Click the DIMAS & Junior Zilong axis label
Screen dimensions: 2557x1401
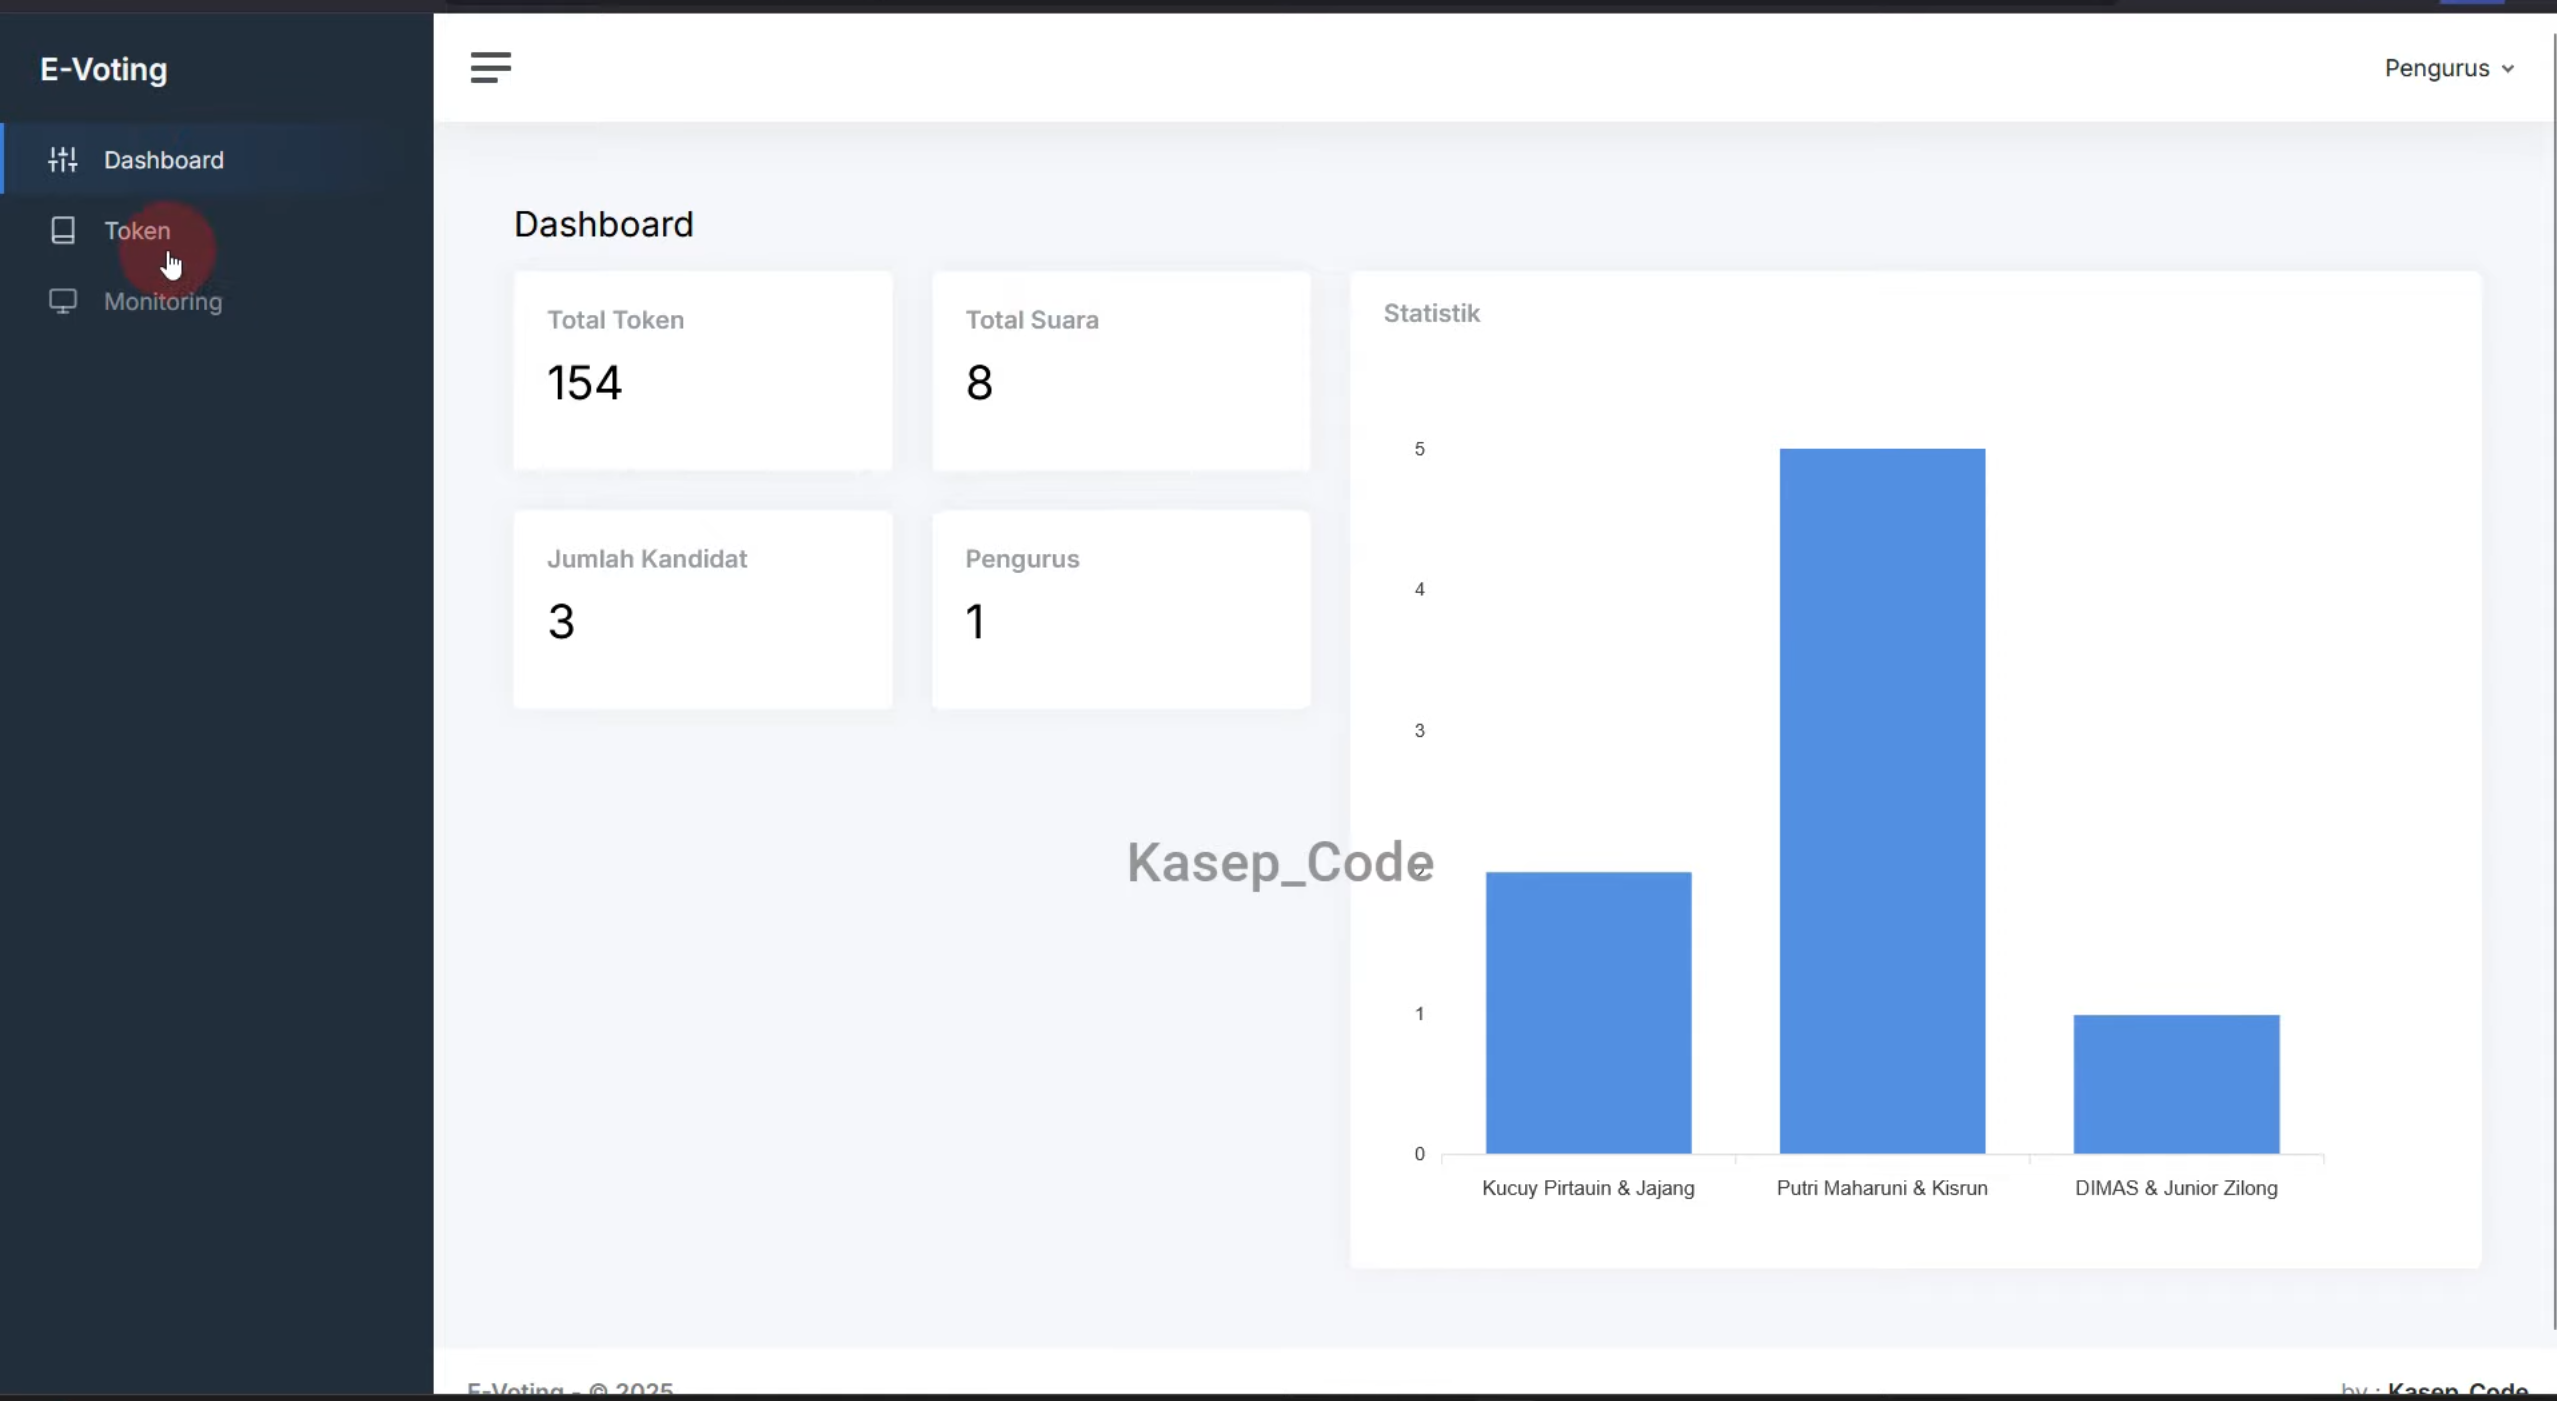point(2176,1188)
